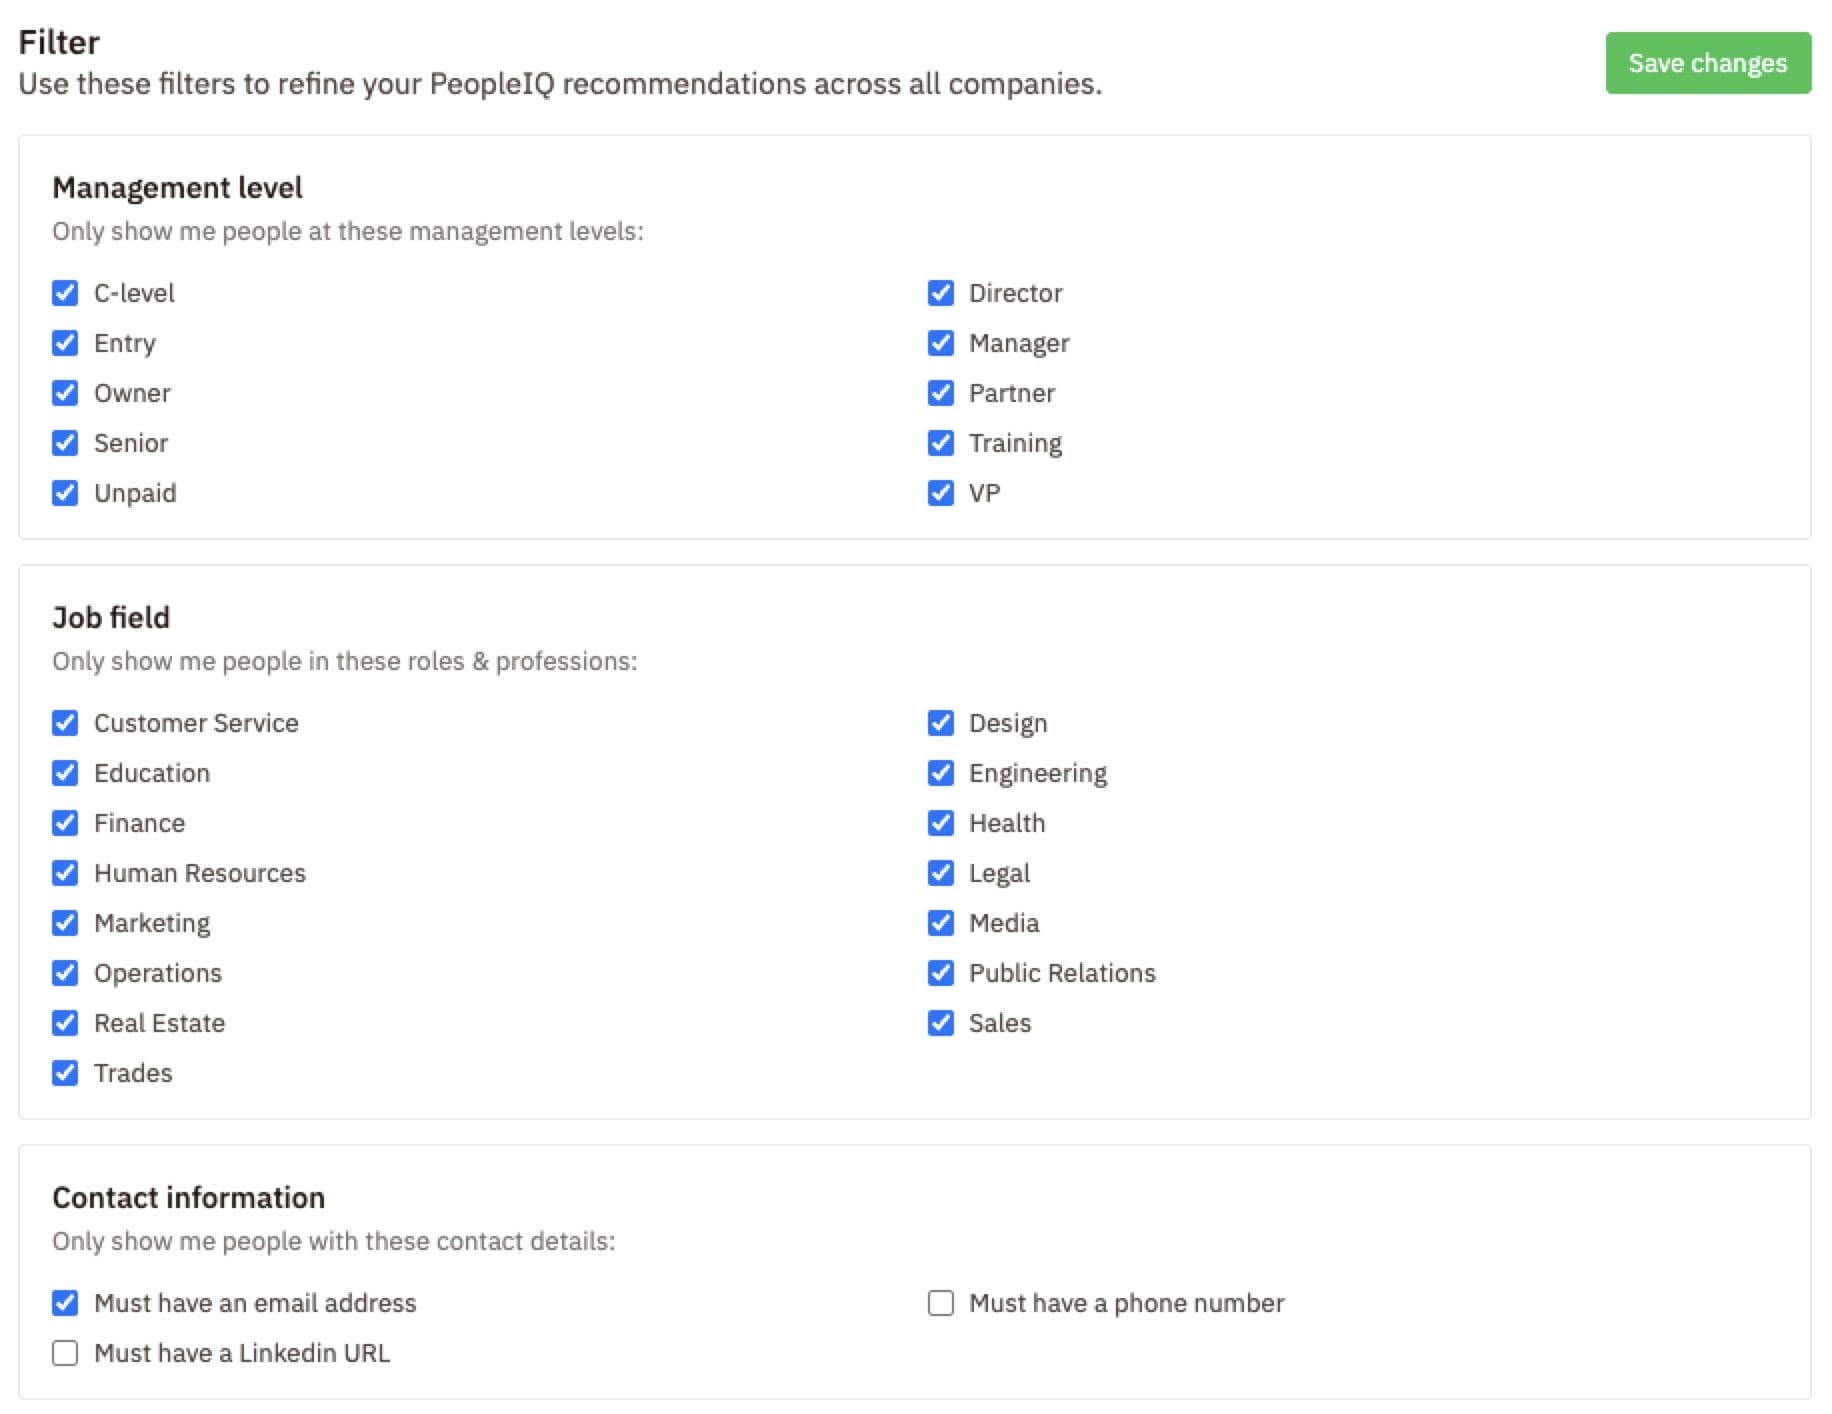Disable the Owner management level filter
Image resolution: width=1832 pixels, height=1414 pixels.
click(x=65, y=393)
